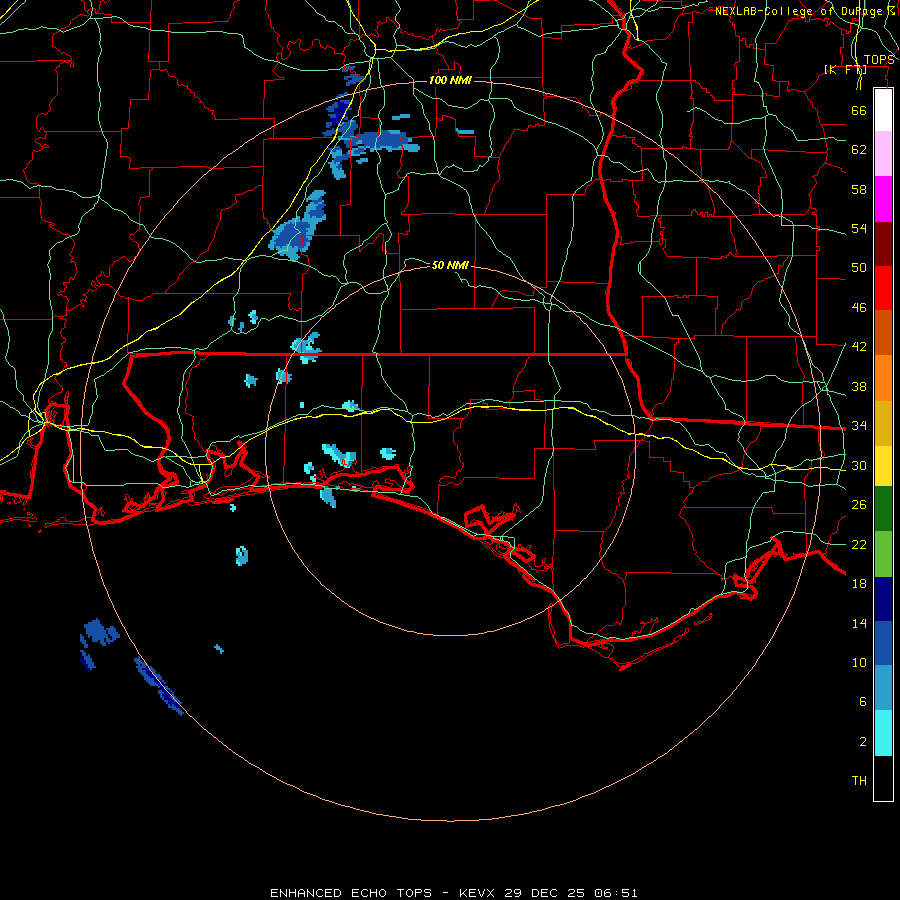Click the "TH" threshold label
Viewport: 900px width, 900px height.
(x=859, y=781)
